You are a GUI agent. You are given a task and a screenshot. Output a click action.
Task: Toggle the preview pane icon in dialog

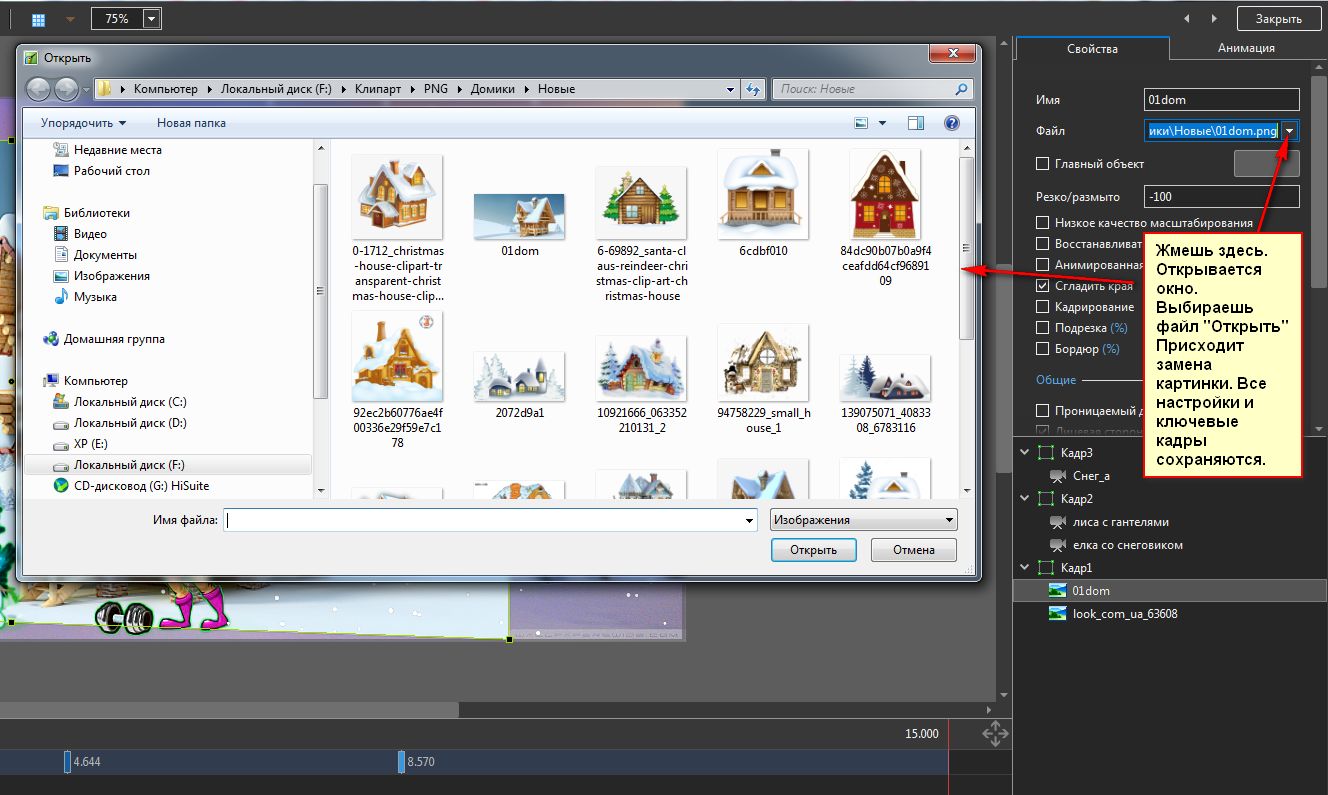click(915, 123)
